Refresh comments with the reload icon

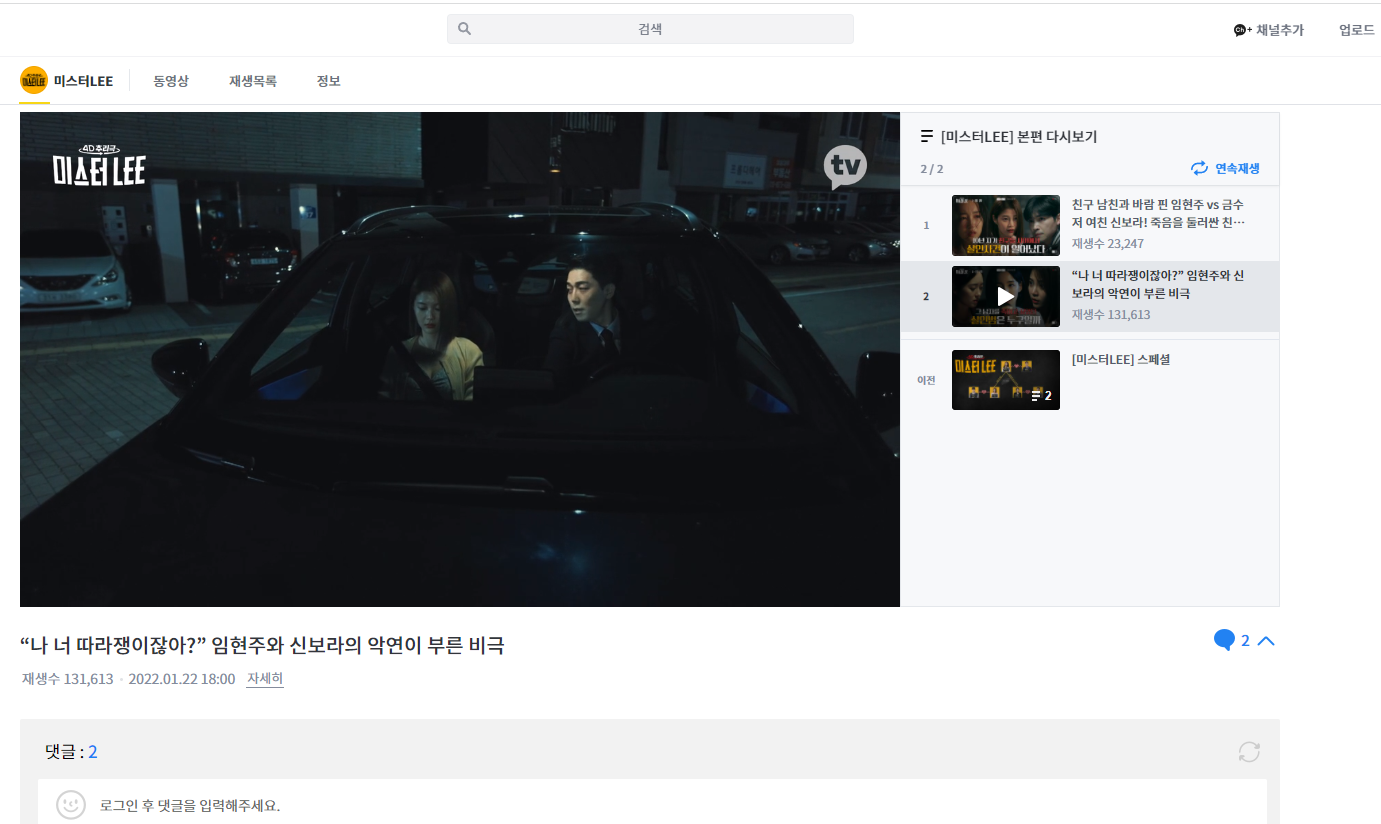[x=1249, y=752]
